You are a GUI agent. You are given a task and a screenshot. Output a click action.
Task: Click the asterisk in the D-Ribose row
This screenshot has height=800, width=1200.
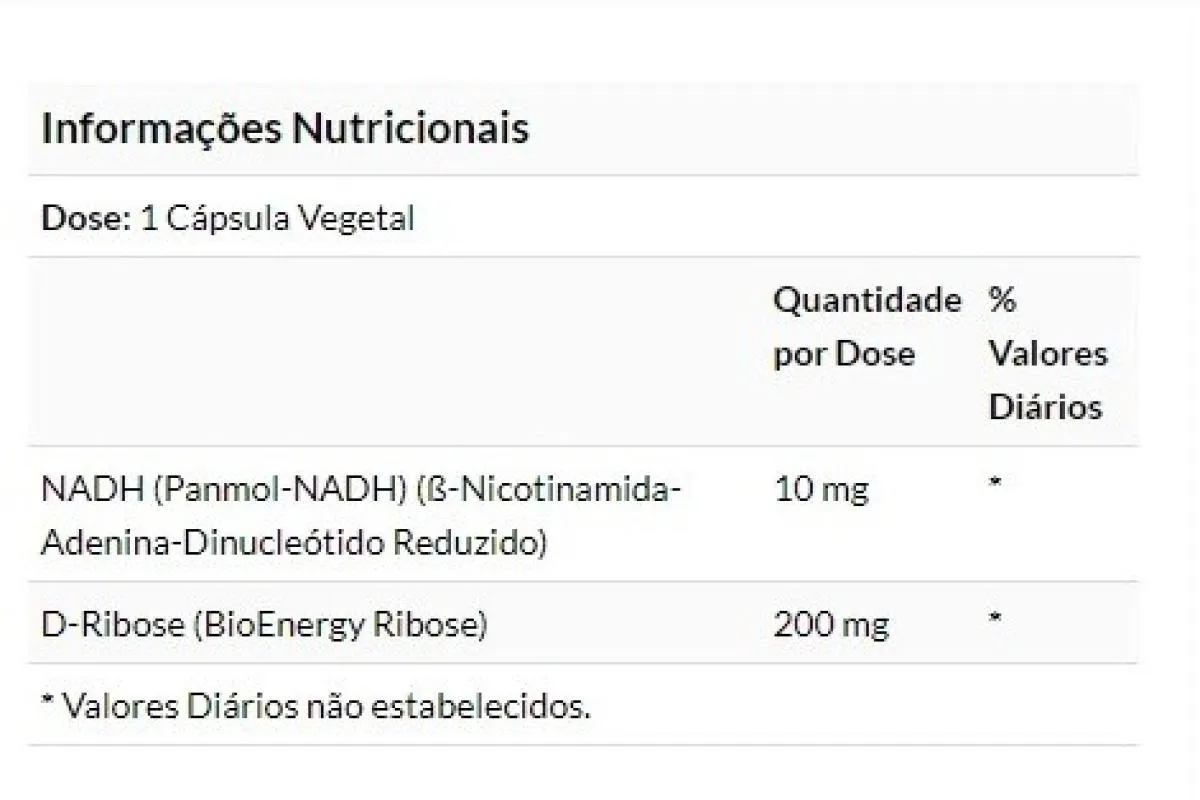click(995, 619)
